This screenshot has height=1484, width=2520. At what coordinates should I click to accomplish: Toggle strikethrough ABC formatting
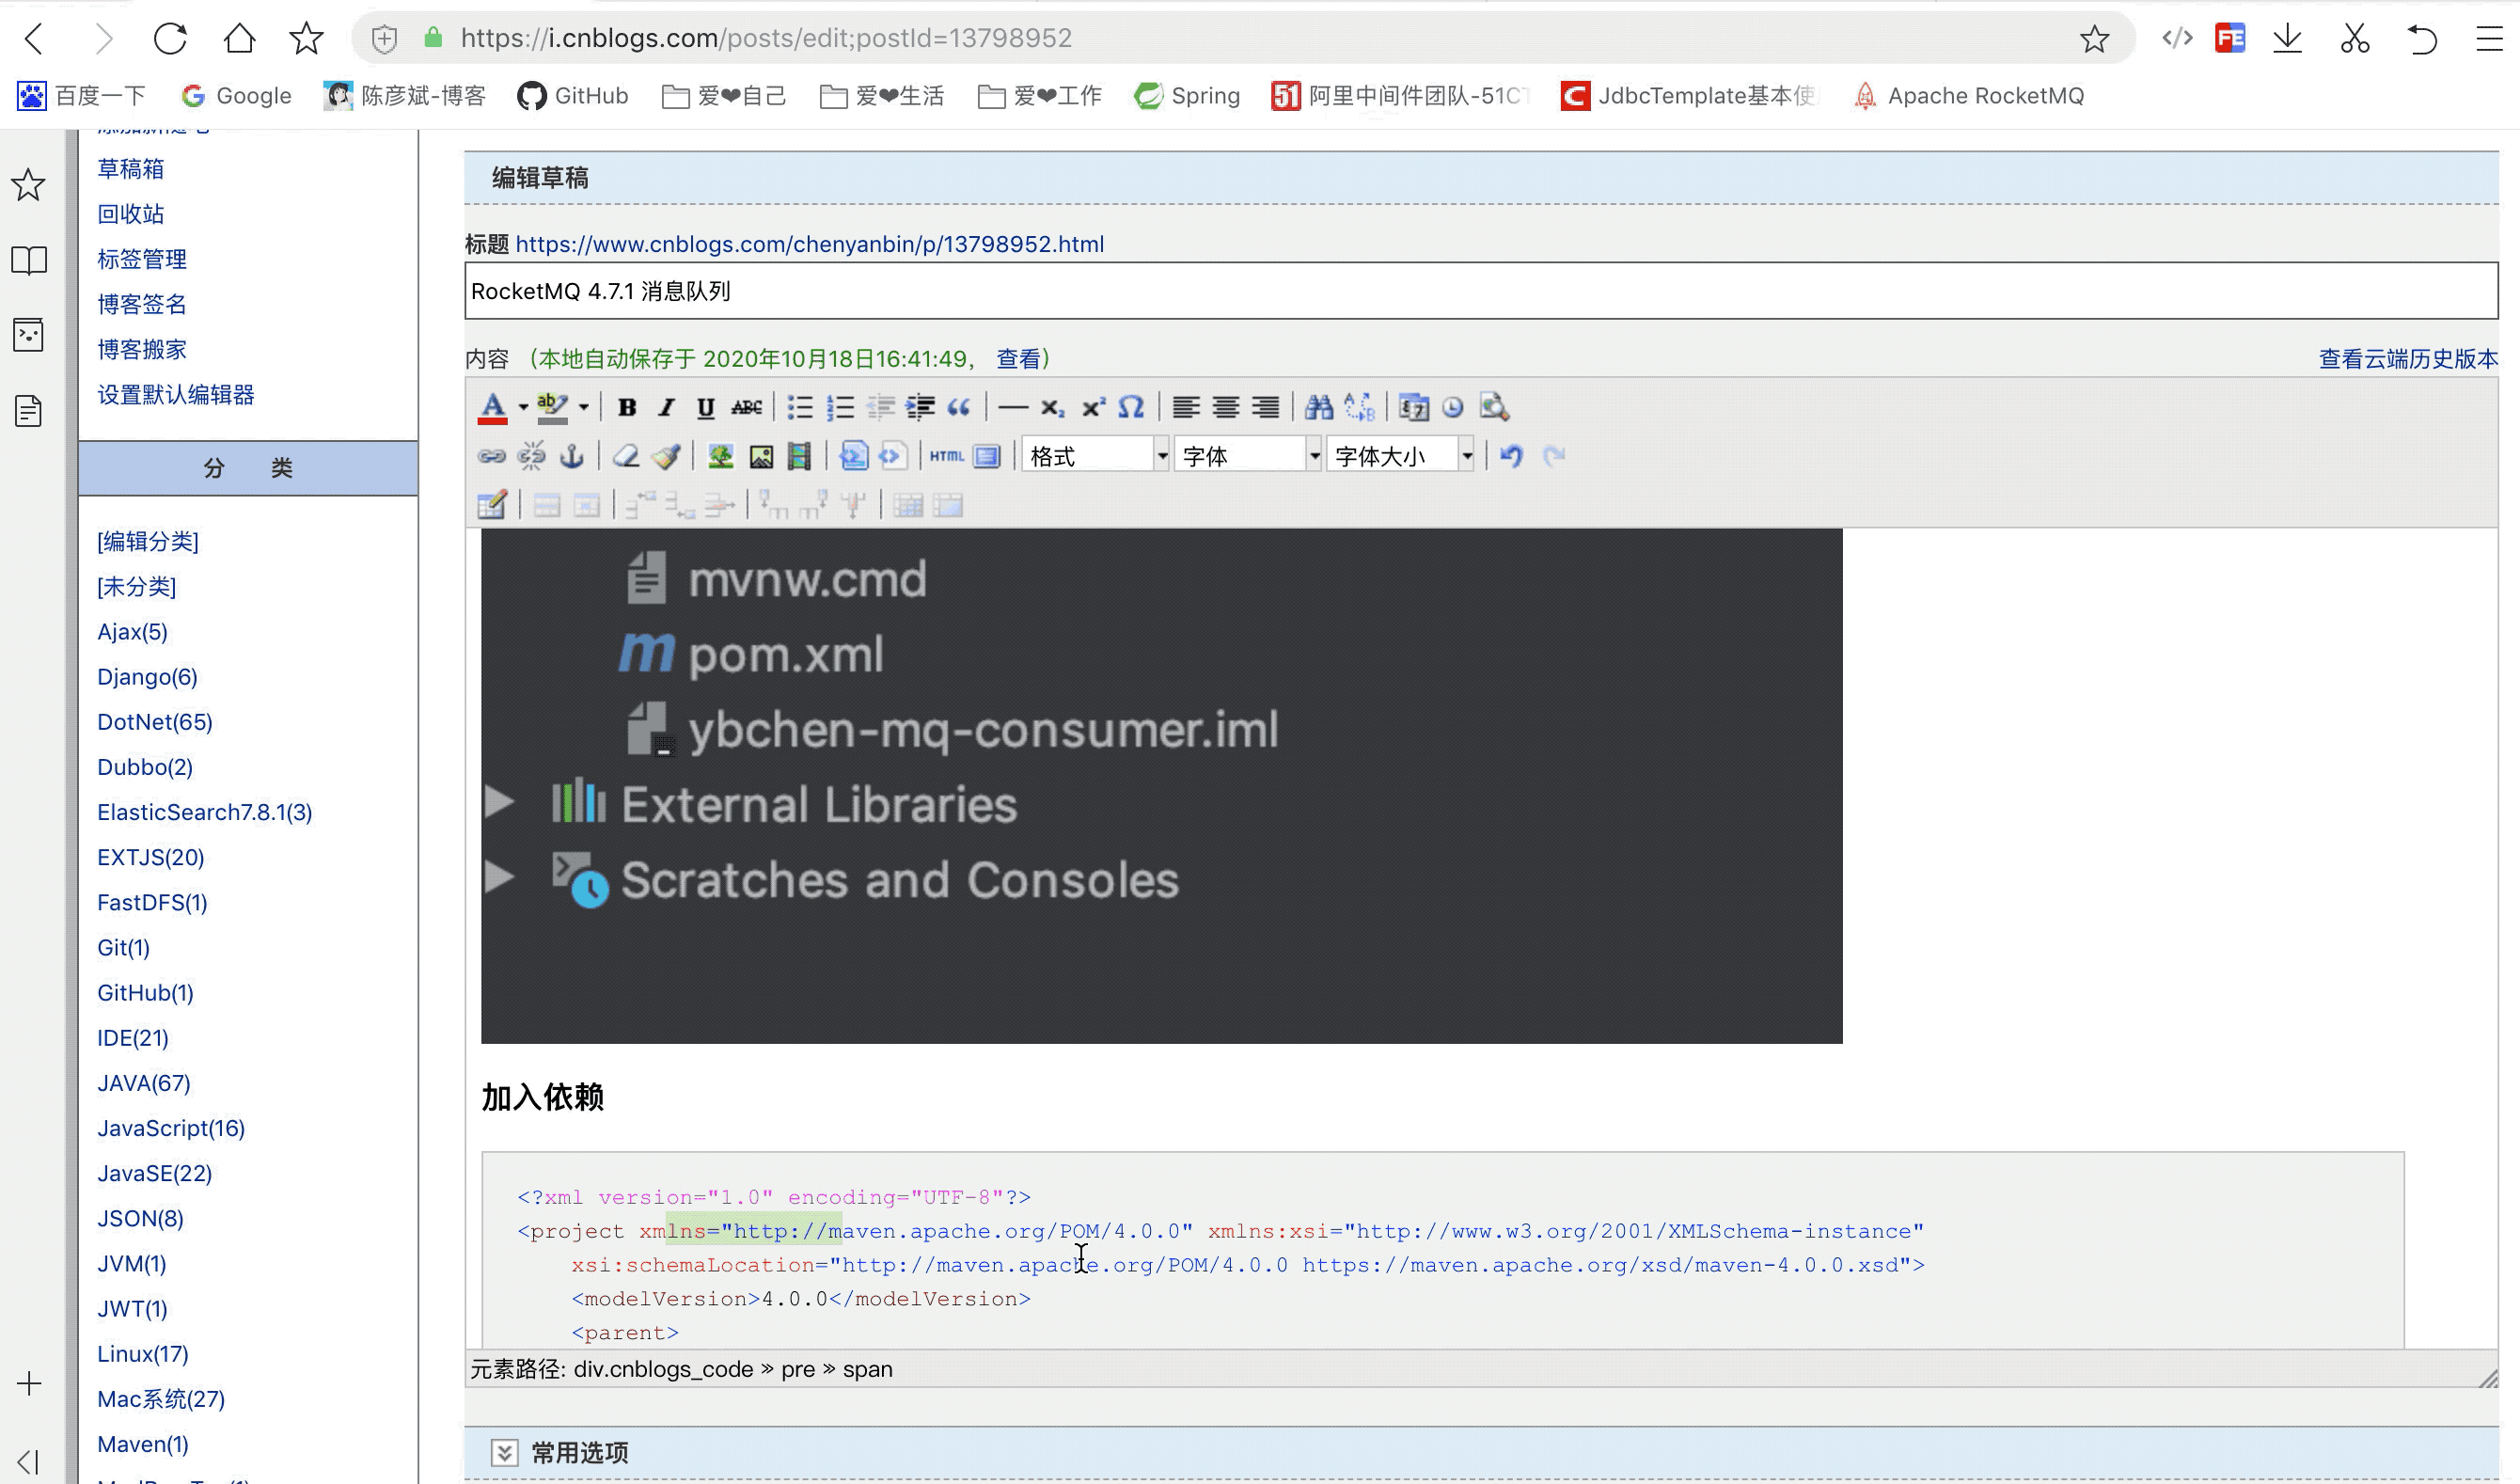tap(746, 407)
